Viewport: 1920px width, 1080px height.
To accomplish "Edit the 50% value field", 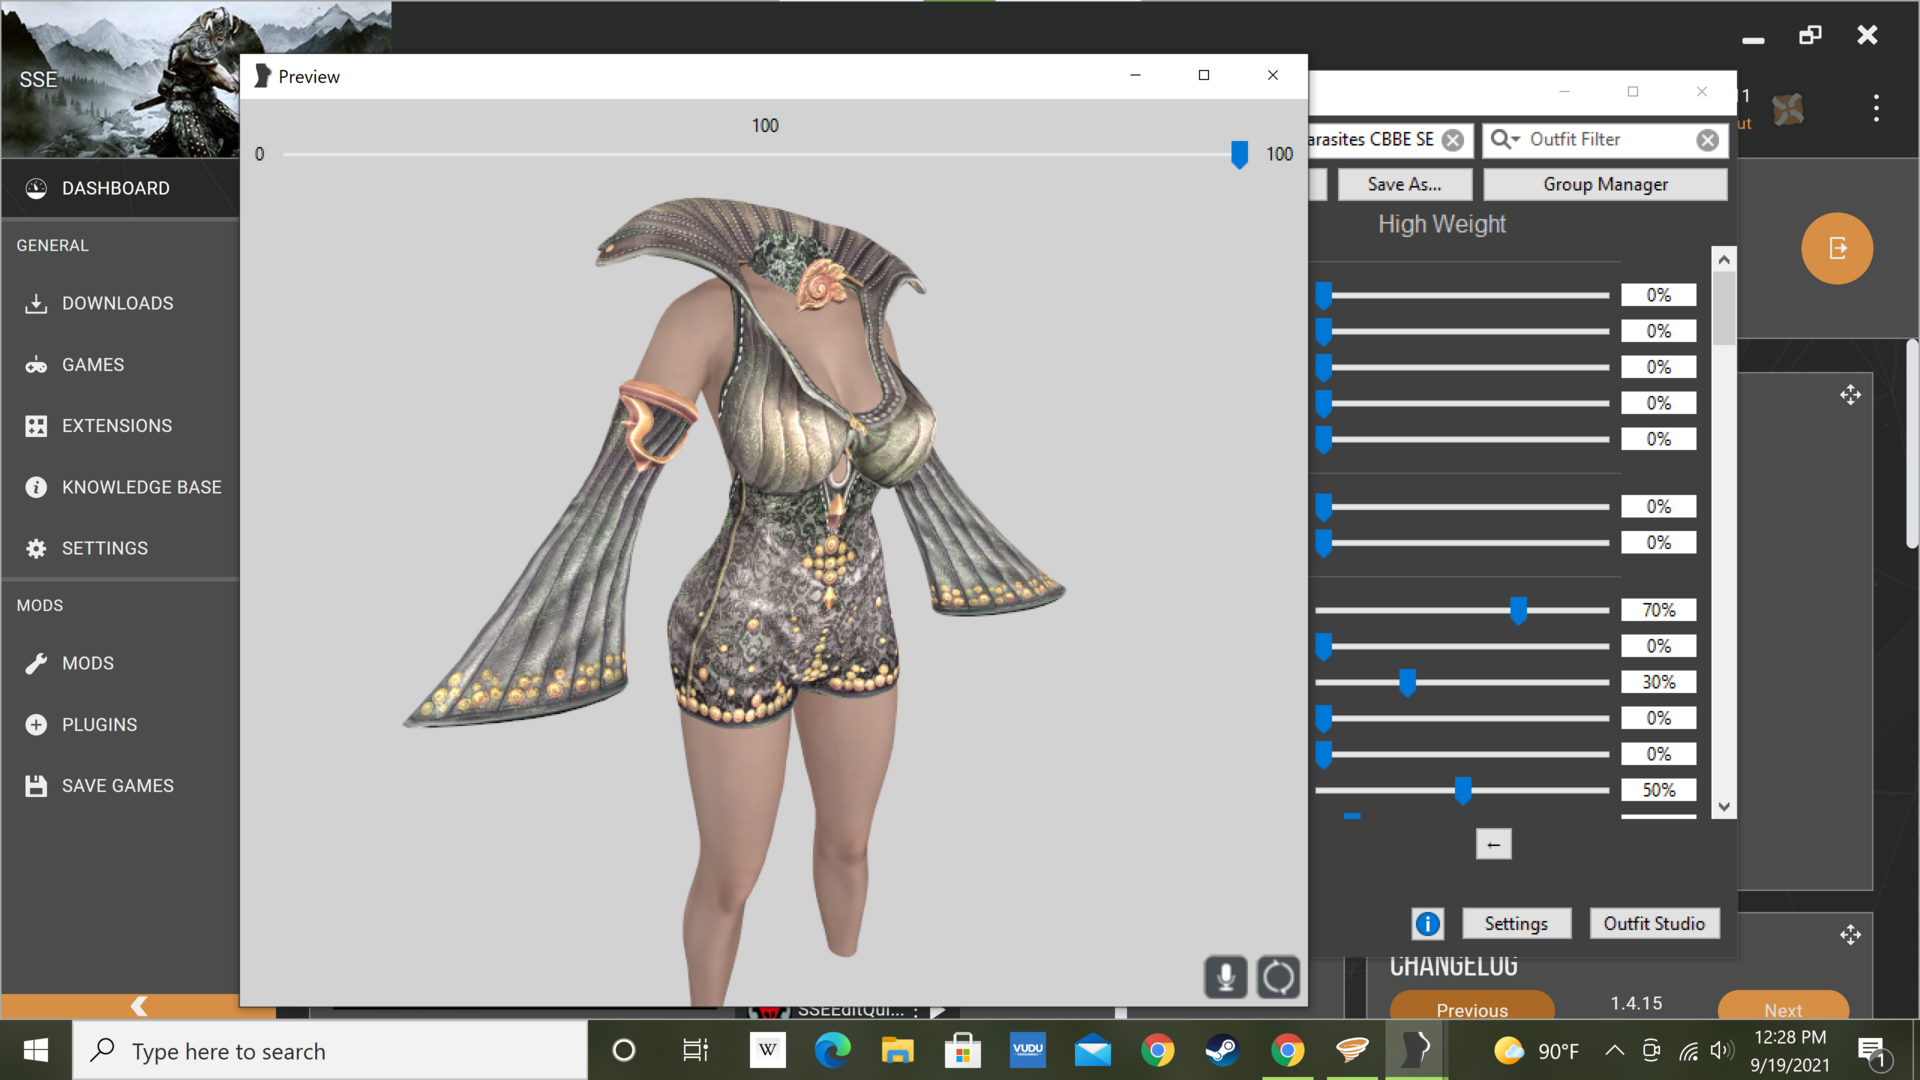I will point(1658,790).
